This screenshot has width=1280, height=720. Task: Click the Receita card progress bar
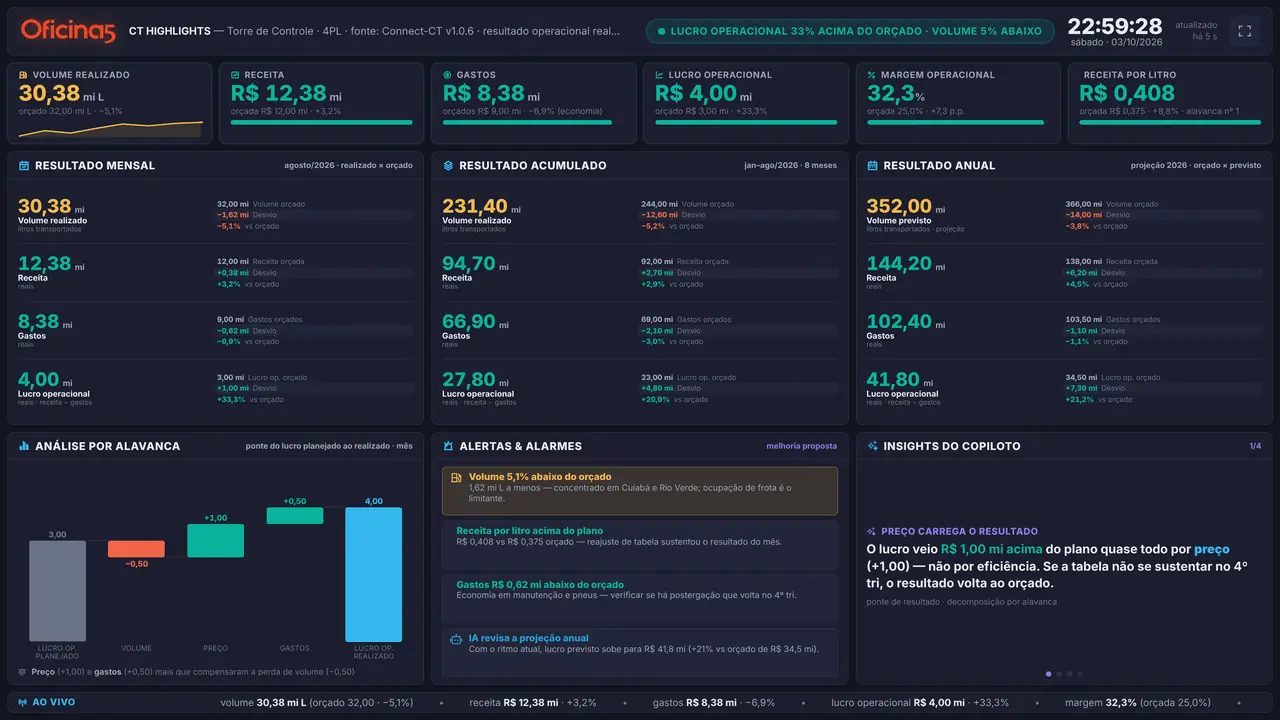(x=321, y=122)
